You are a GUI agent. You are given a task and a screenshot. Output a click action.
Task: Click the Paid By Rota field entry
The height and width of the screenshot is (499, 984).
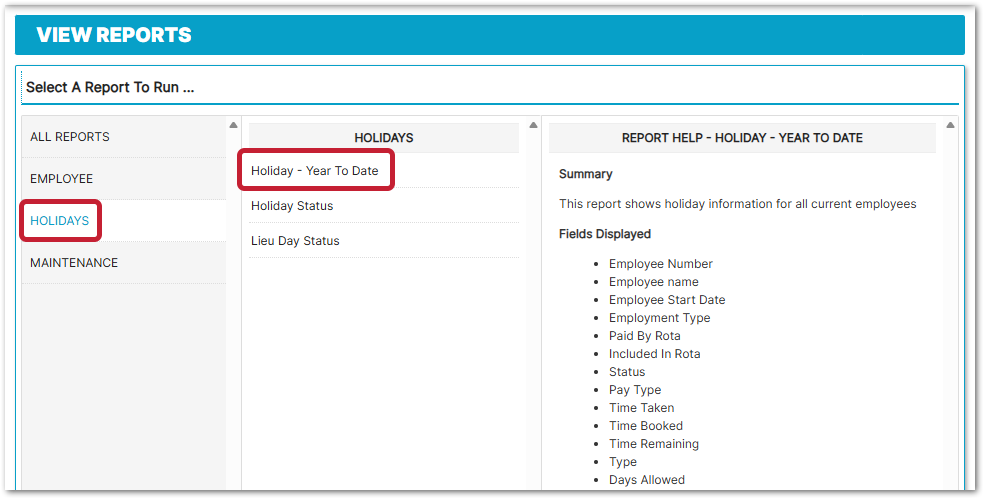[x=644, y=336]
